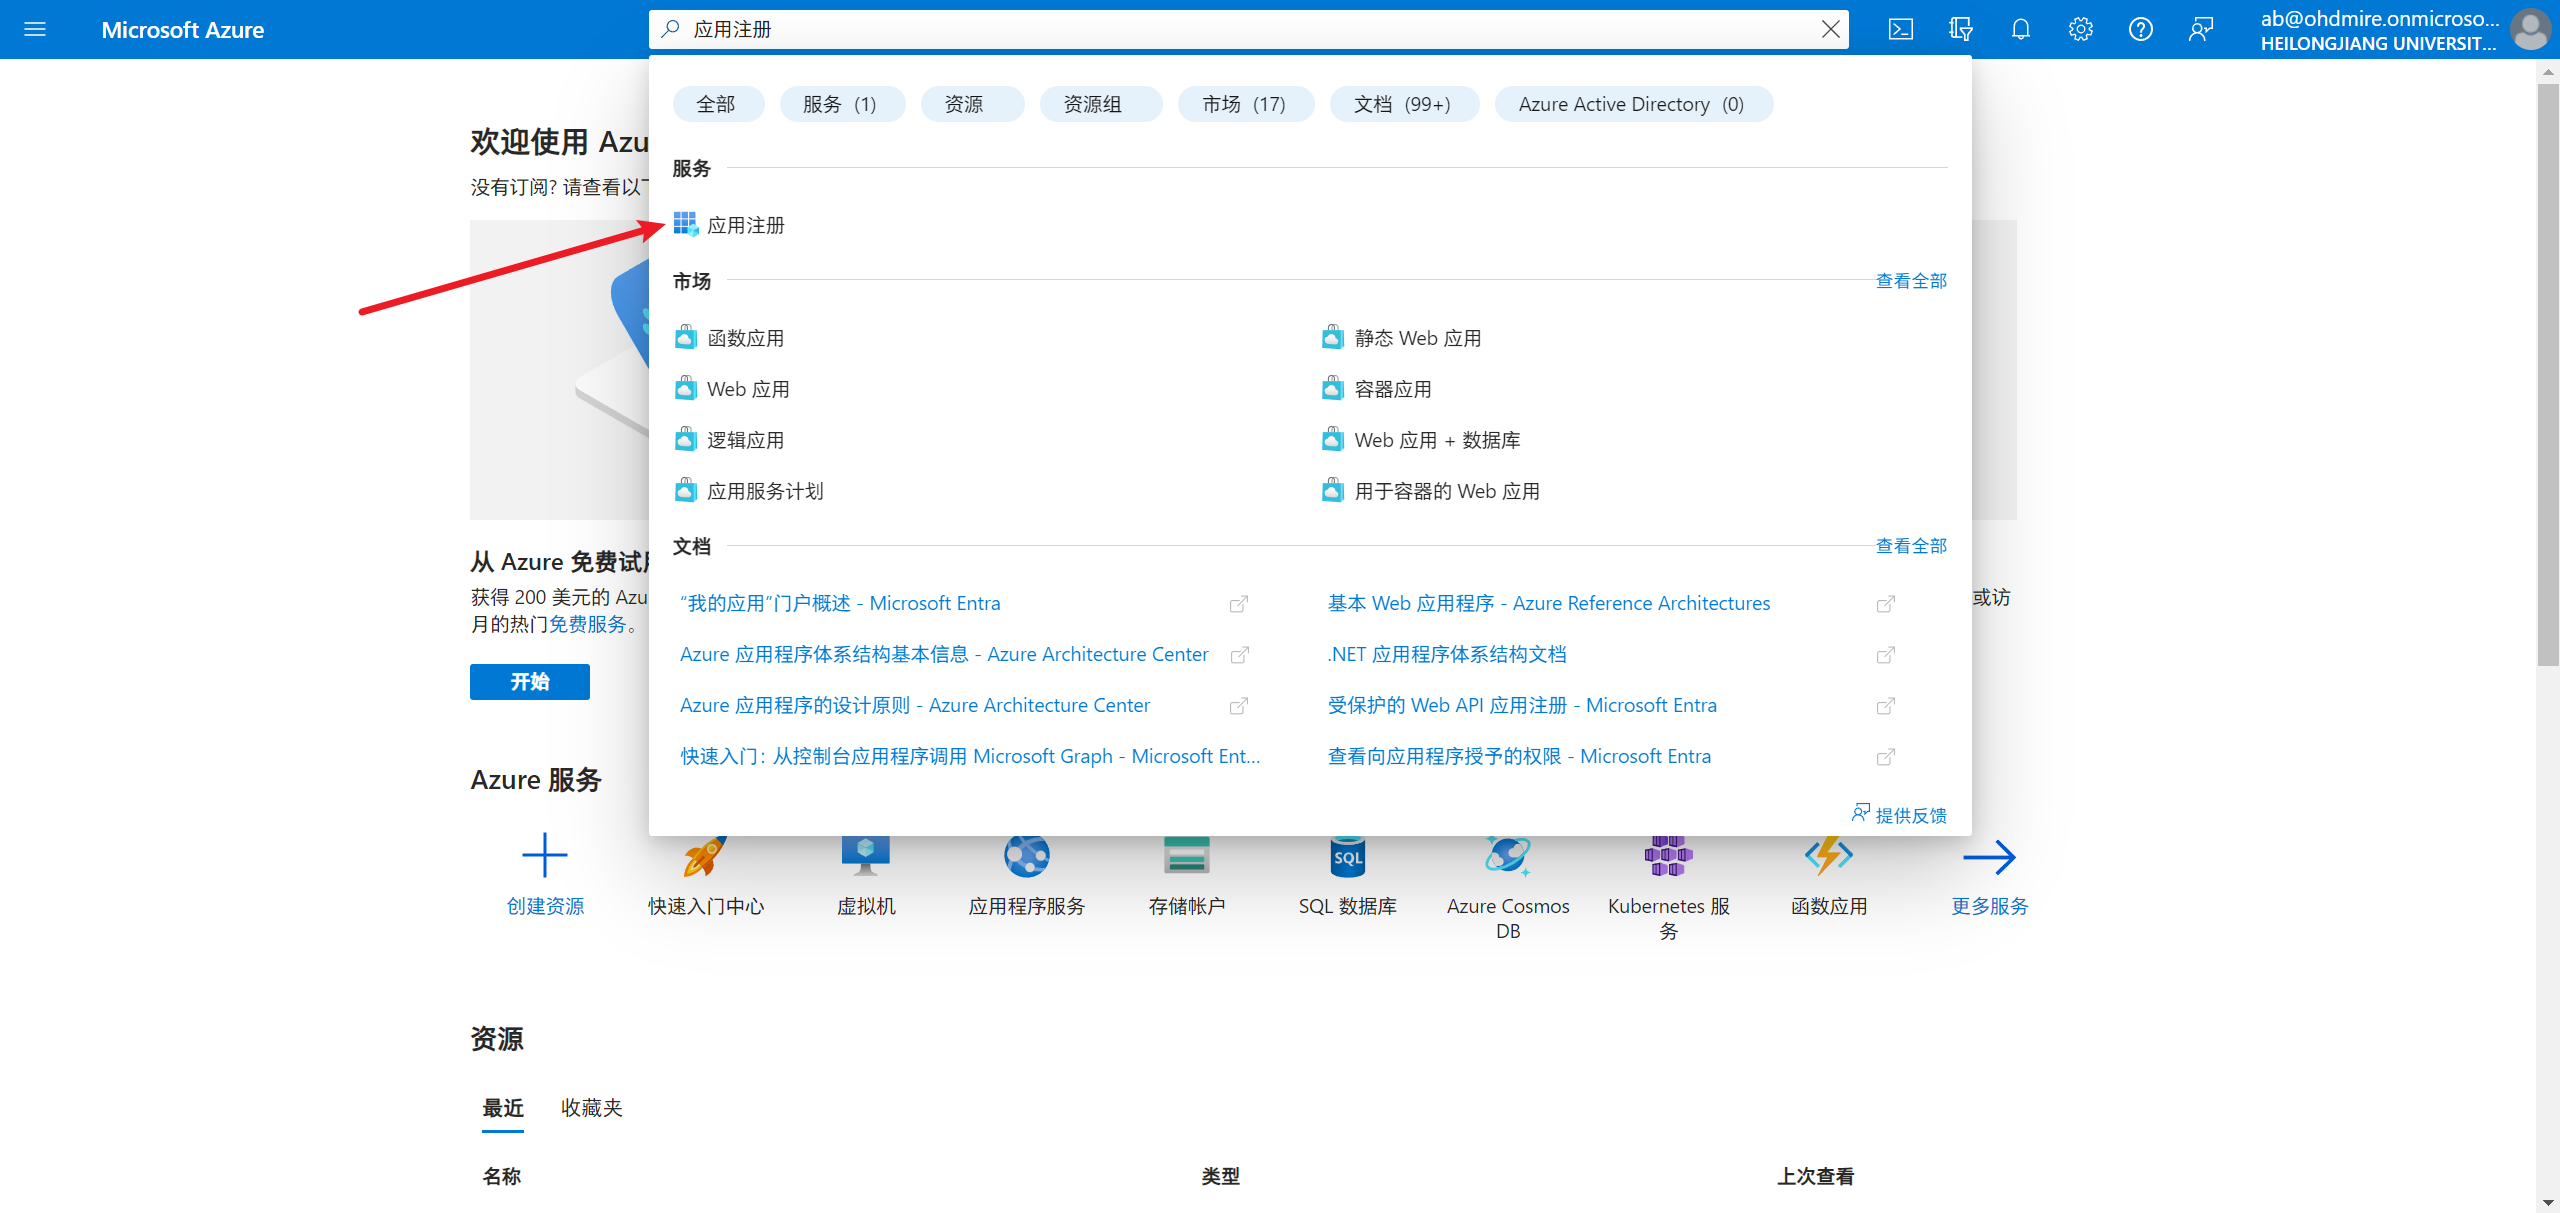The image size is (2560, 1213).
Task: Filter results by 服务 (1)
Action: 841,104
